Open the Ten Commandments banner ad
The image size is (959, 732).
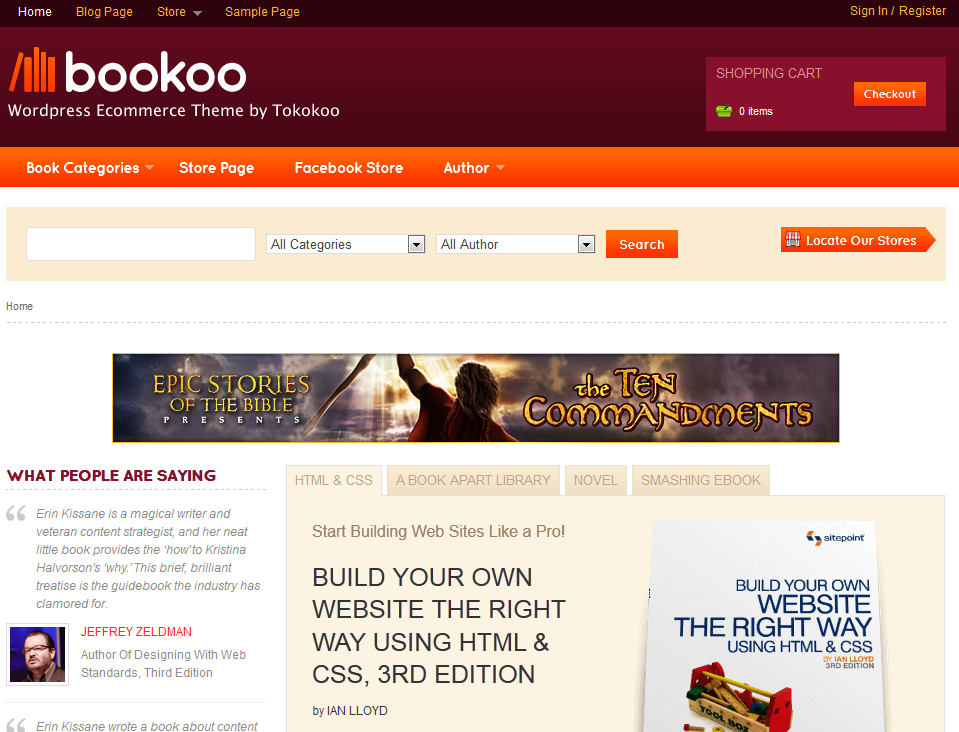coord(476,398)
